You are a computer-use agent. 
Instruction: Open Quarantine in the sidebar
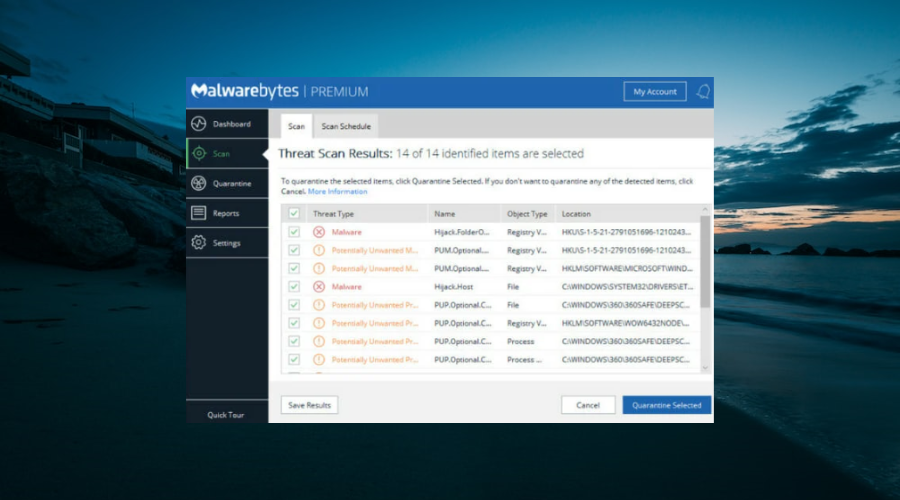[227, 183]
